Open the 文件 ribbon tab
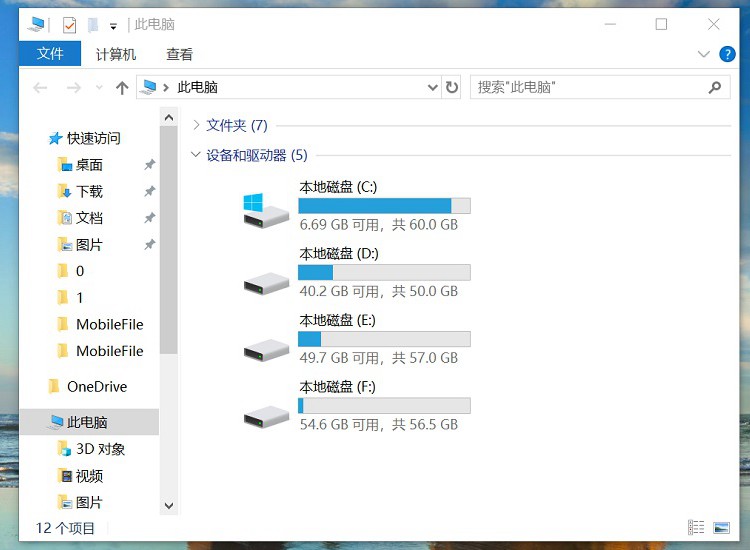 pyautogui.click(x=50, y=54)
